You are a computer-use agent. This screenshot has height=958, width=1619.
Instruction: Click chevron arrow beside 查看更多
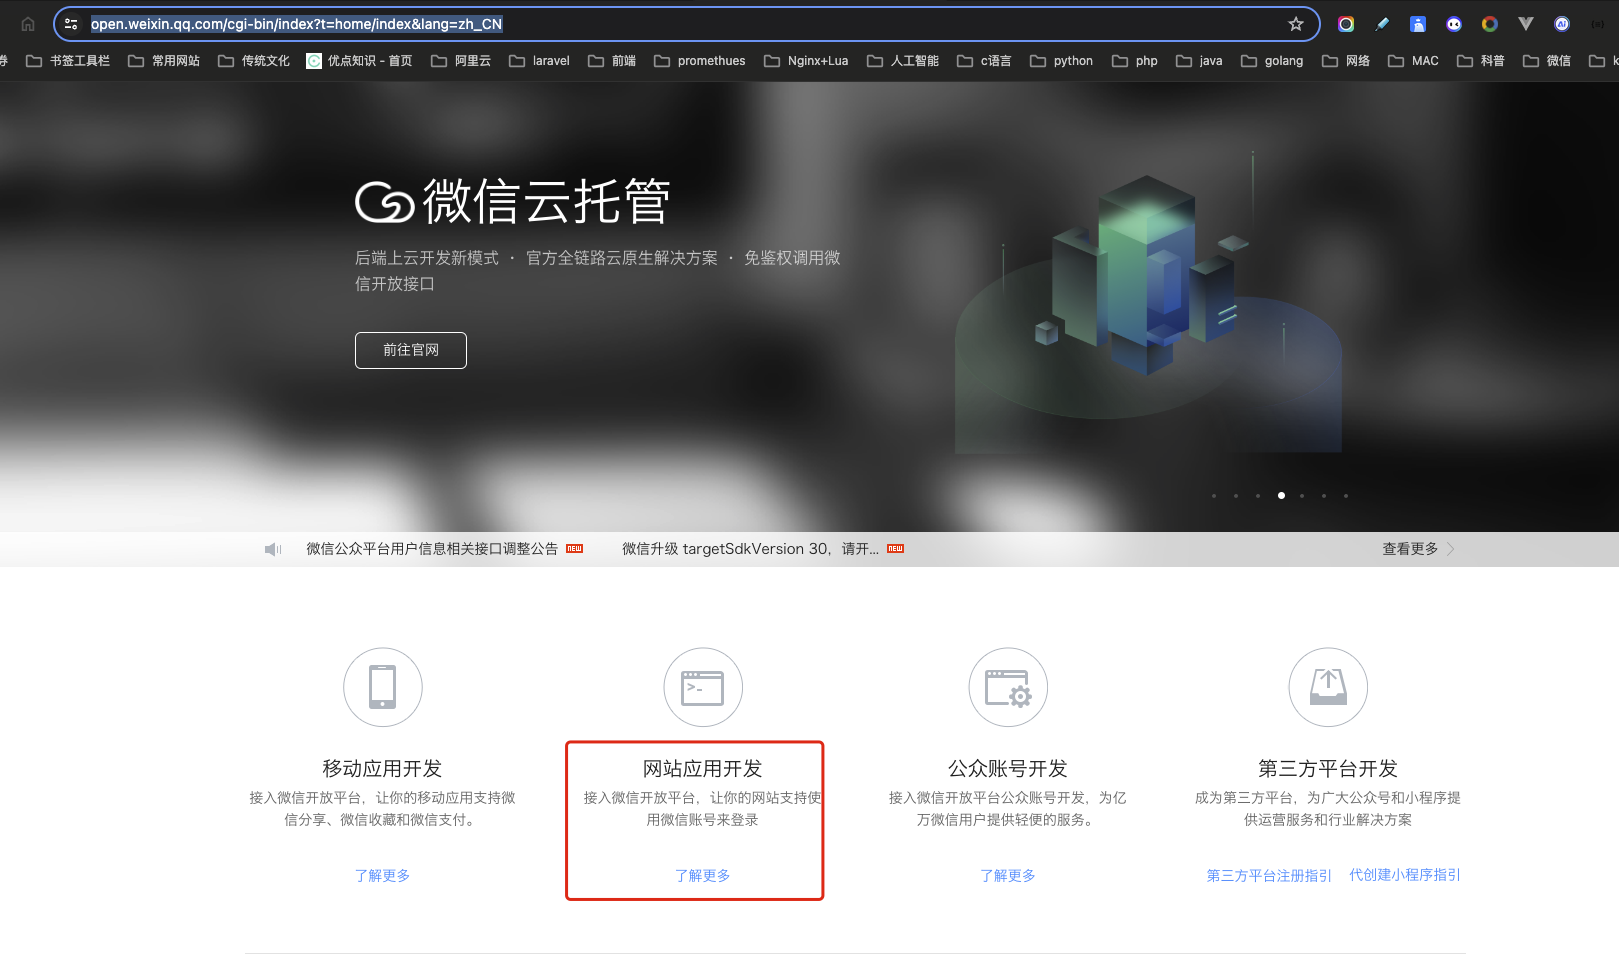coord(1451,549)
